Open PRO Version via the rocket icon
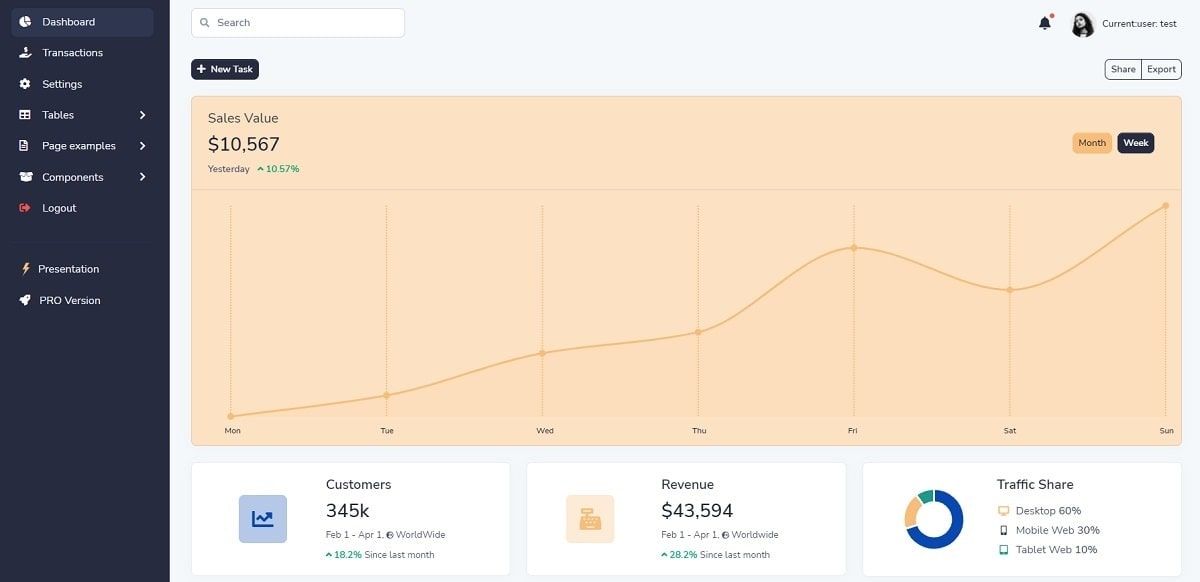 pos(24,299)
